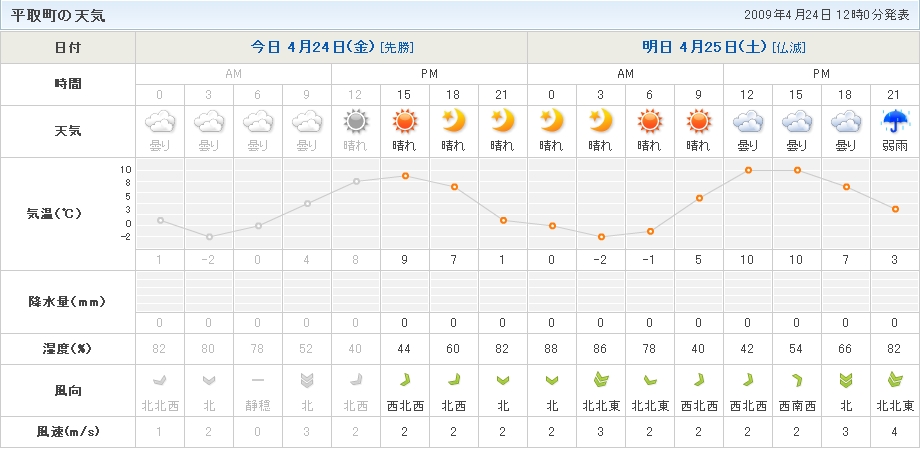Click today's 15時 sunny weather icon
The height and width of the screenshot is (450, 920).
click(405, 122)
